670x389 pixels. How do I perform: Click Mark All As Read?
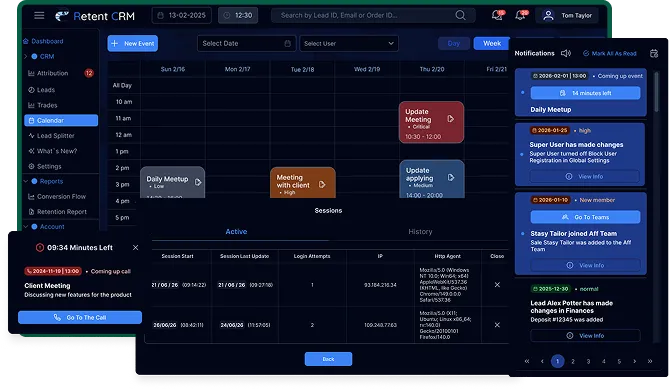[610, 53]
